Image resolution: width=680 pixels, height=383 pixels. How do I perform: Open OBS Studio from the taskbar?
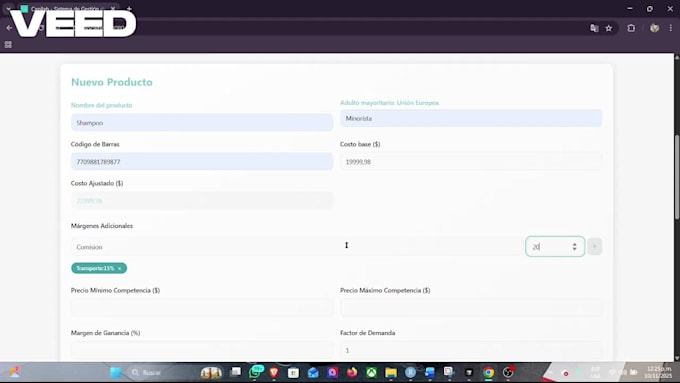[x=508, y=372]
